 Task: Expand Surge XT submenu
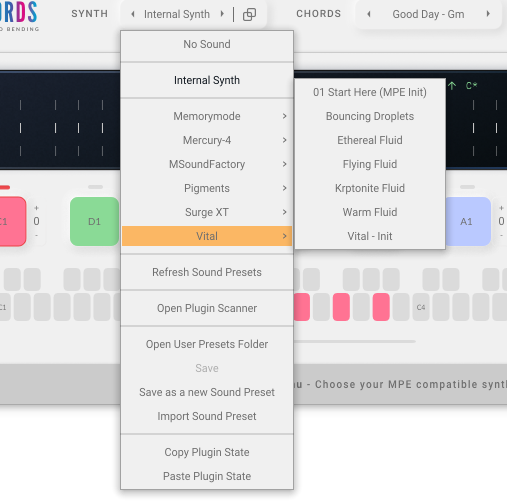[207, 212]
